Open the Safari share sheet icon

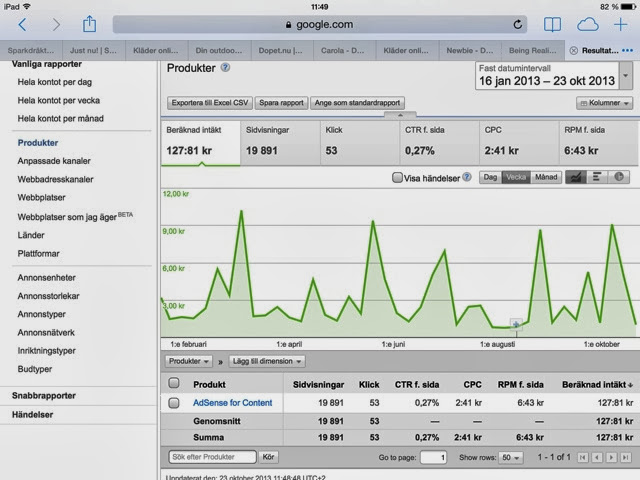(x=89, y=24)
